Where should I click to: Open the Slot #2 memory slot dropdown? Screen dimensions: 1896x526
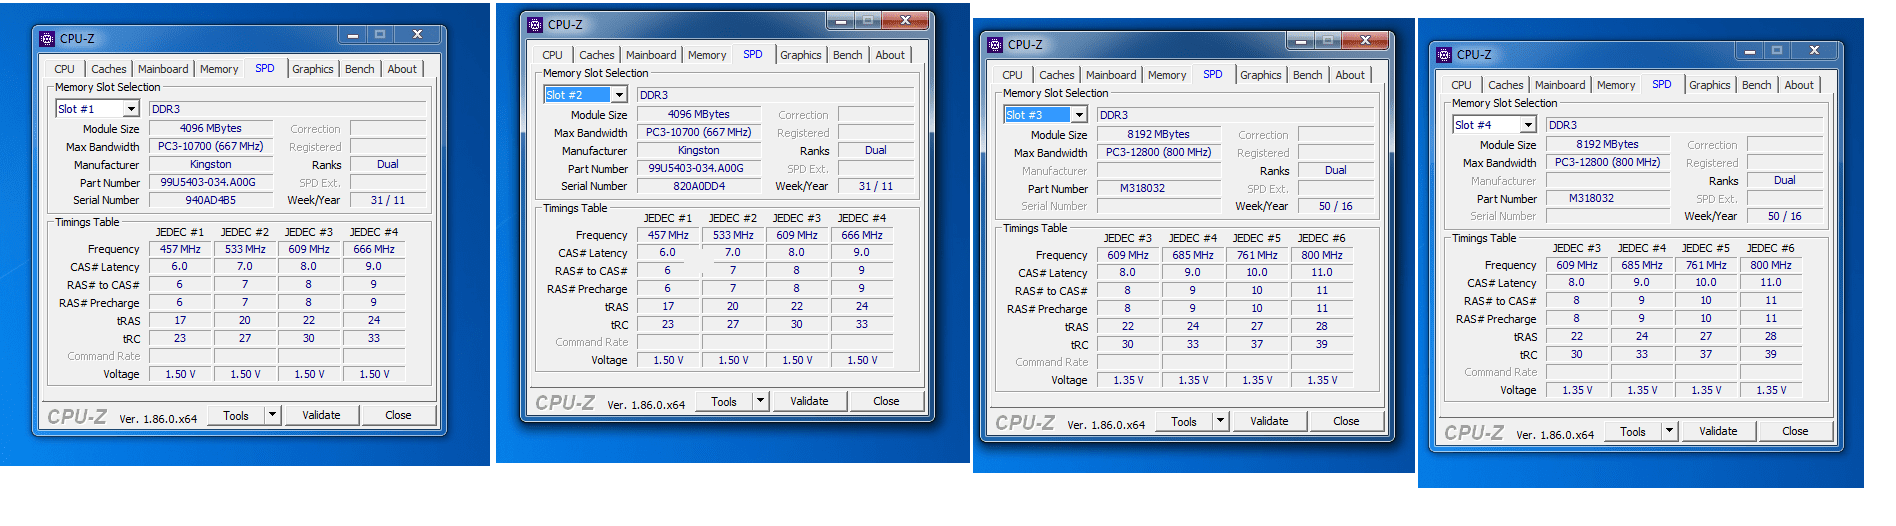619,95
